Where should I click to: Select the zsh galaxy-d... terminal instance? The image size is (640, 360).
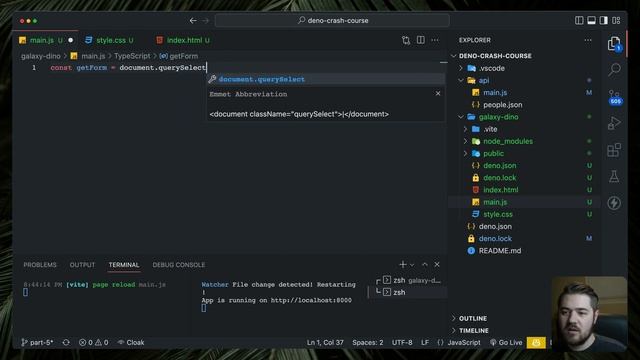[412, 280]
